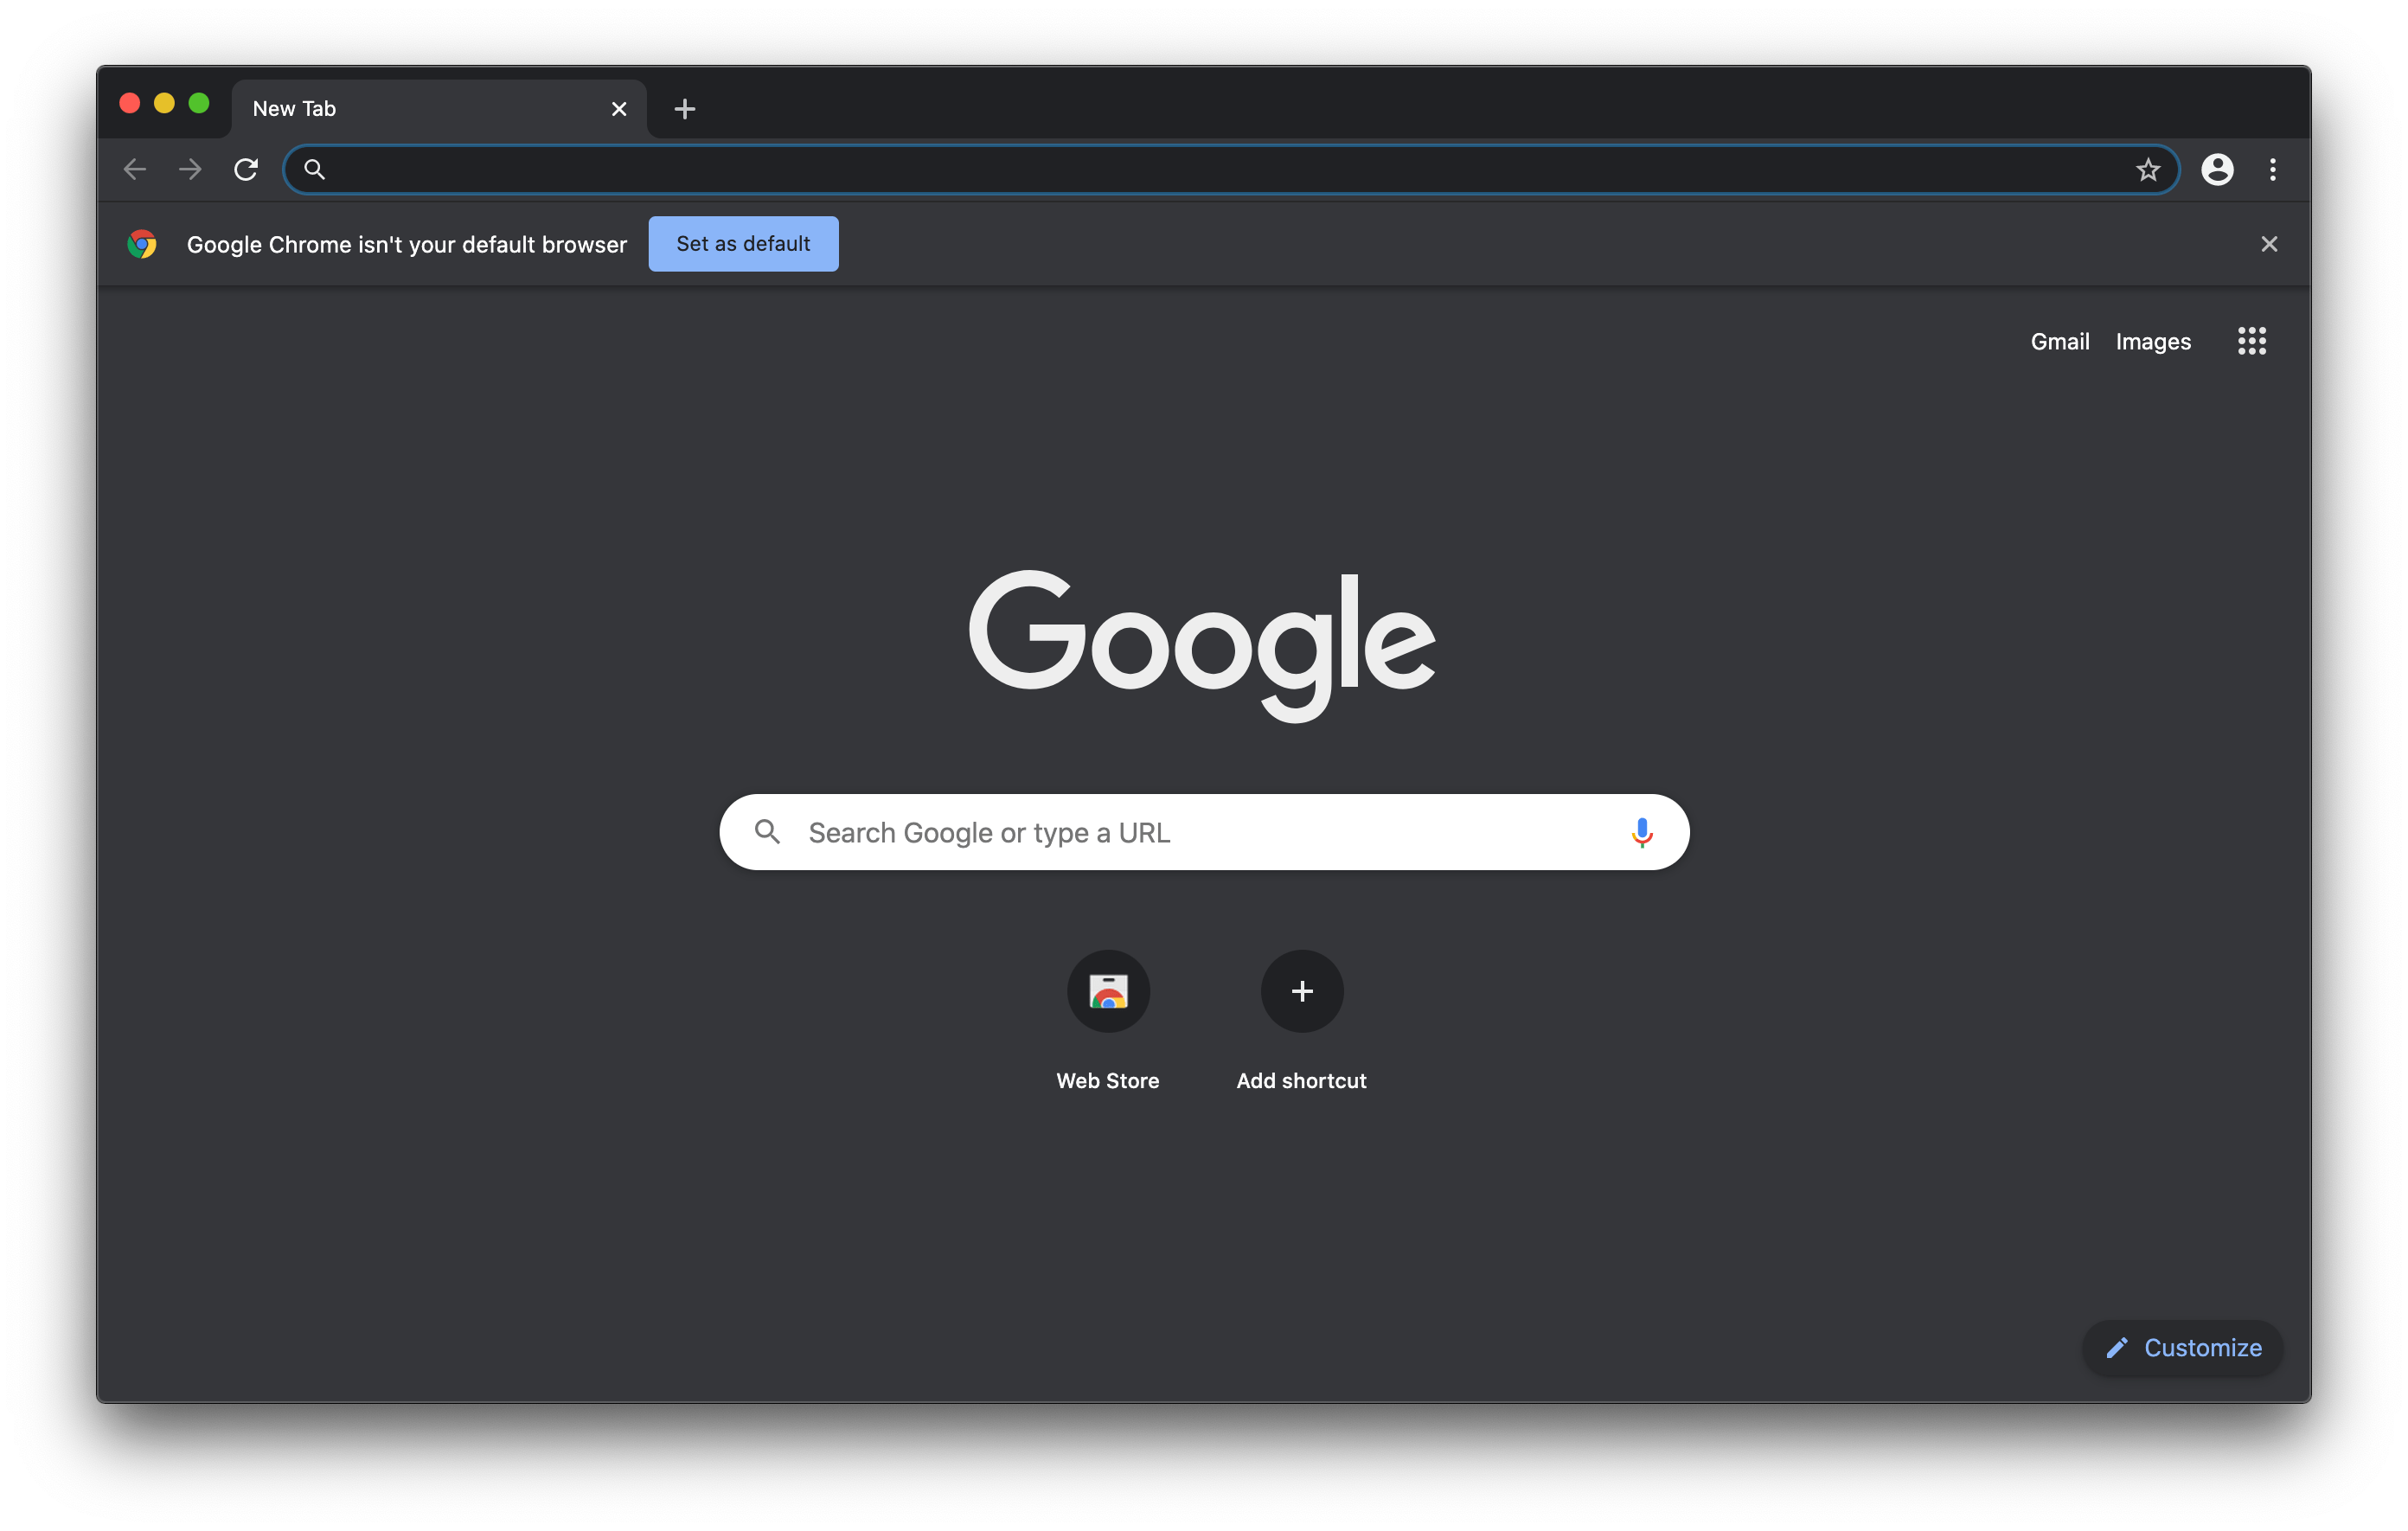Click the Web Store shortcut icon
The width and height of the screenshot is (2408, 1531).
point(1107,990)
